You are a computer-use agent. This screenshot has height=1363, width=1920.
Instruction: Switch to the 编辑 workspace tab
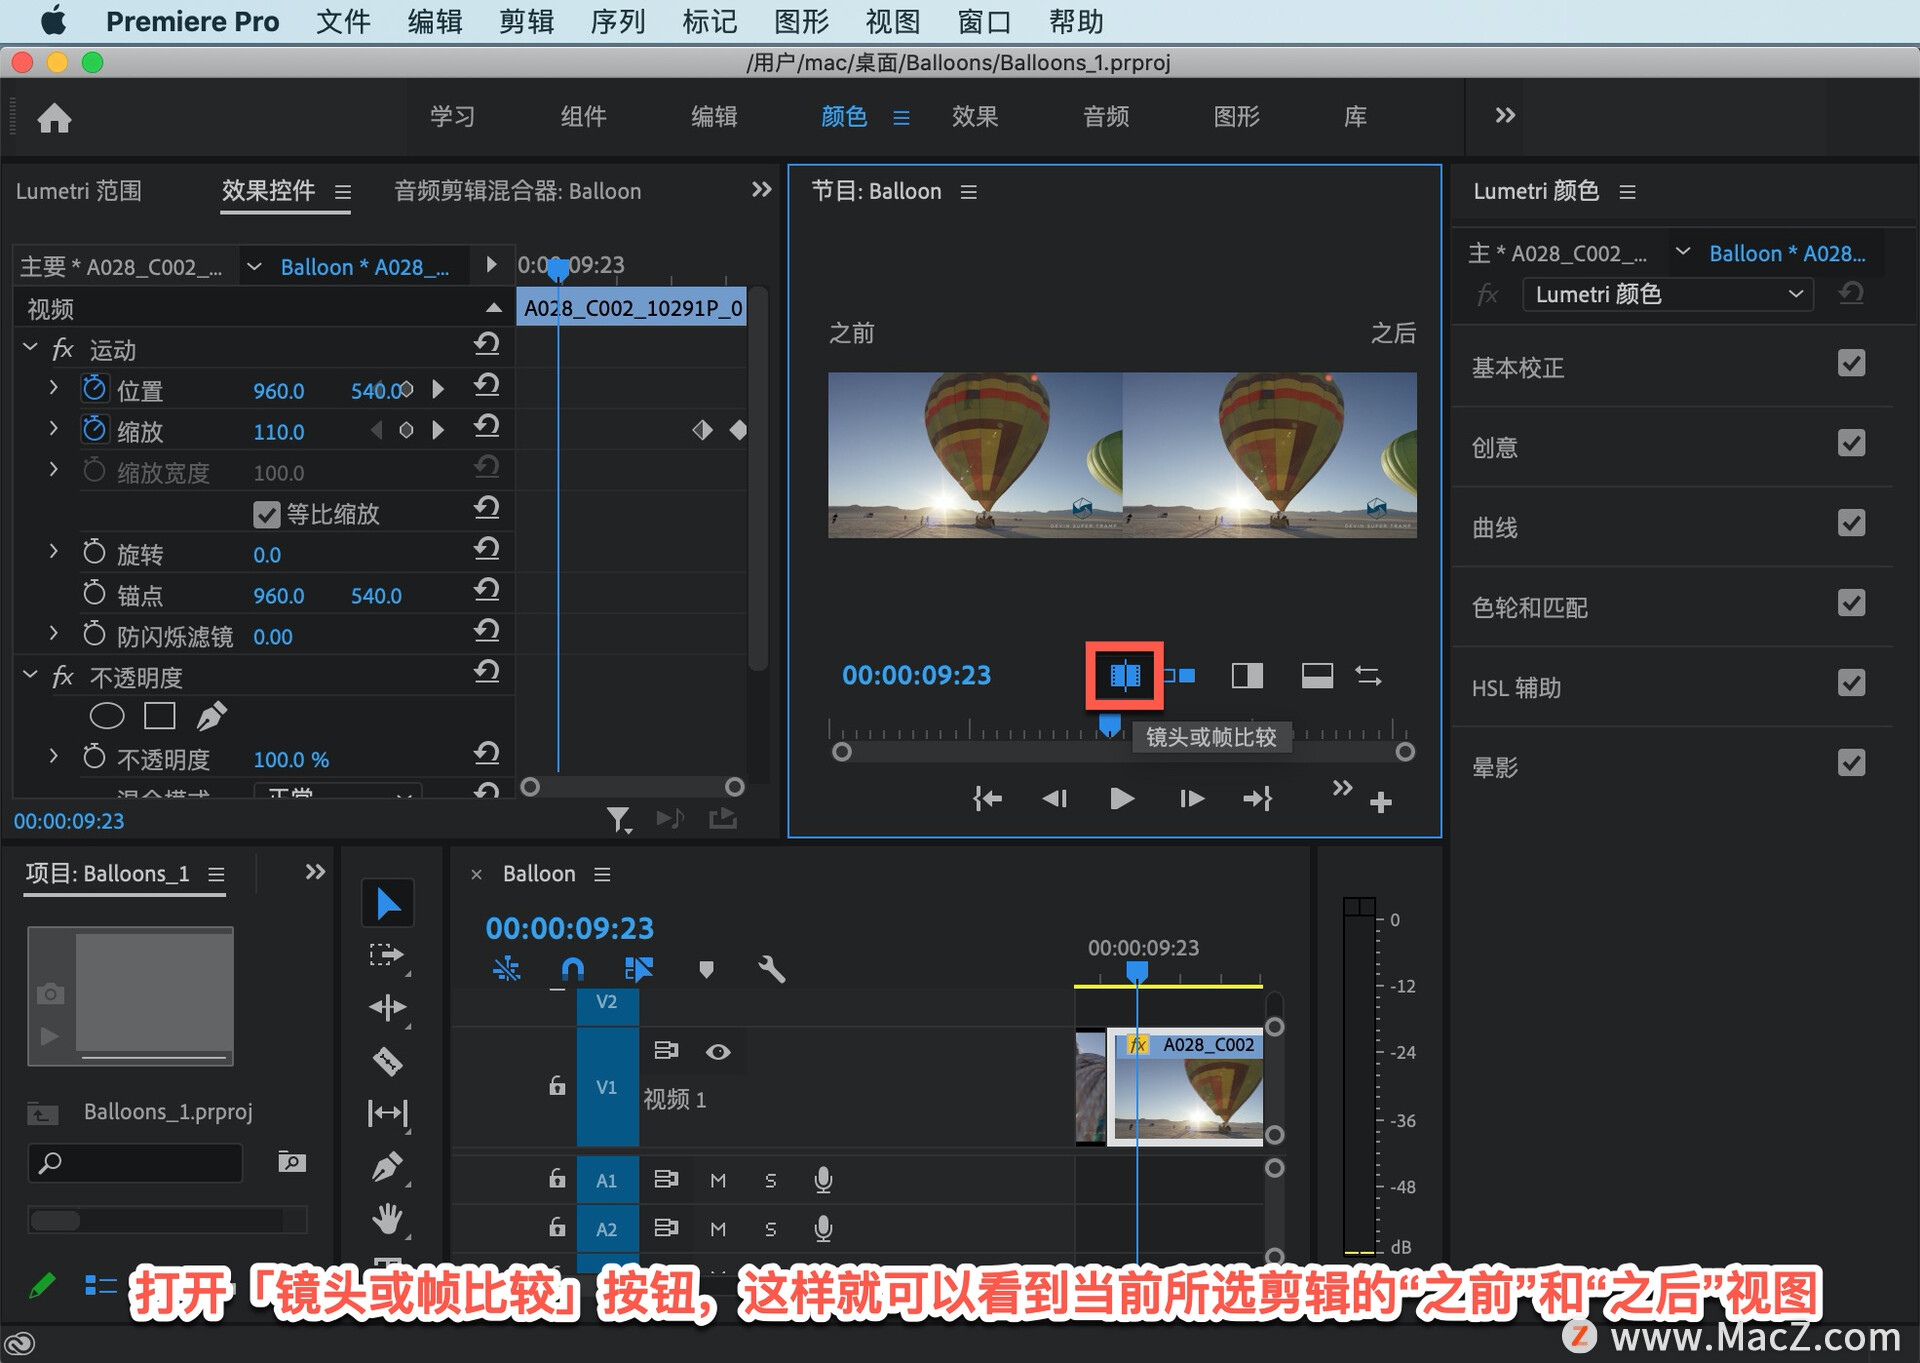(x=714, y=117)
